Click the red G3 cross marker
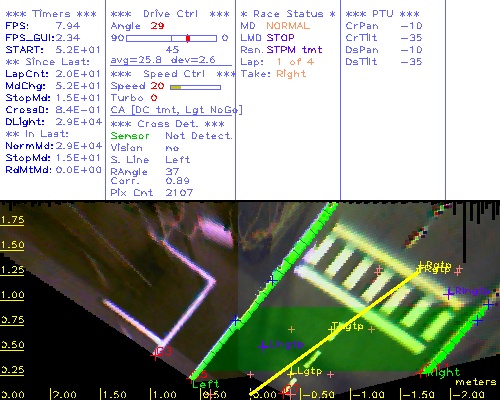The width and height of the screenshot is (500, 400). tap(155, 355)
